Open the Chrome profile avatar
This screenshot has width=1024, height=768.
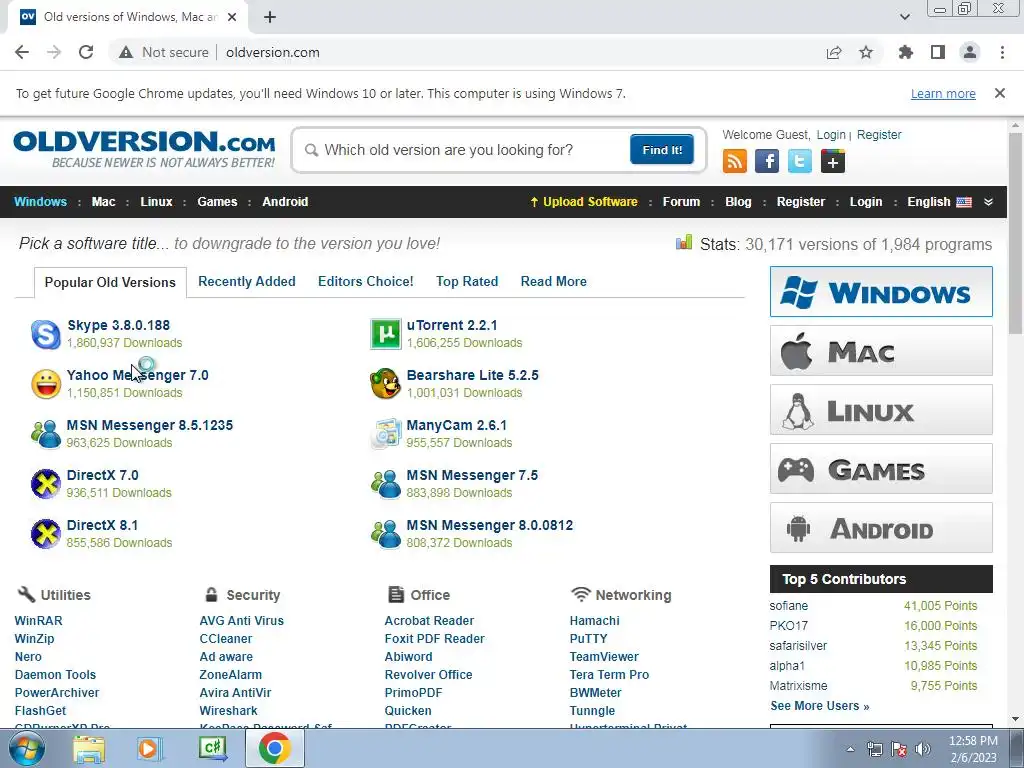pyautogui.click(x=970, y=52)
